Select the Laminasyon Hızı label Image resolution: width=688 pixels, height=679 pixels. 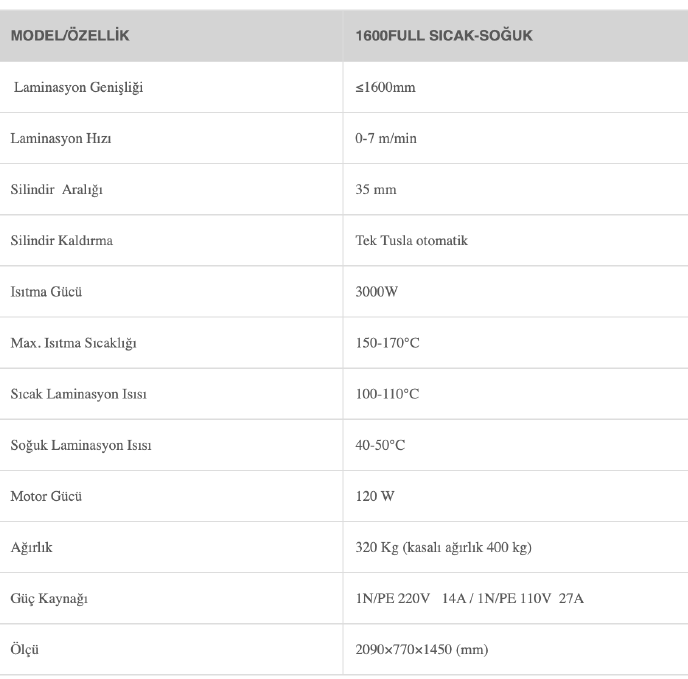click(x=61, y=138)
